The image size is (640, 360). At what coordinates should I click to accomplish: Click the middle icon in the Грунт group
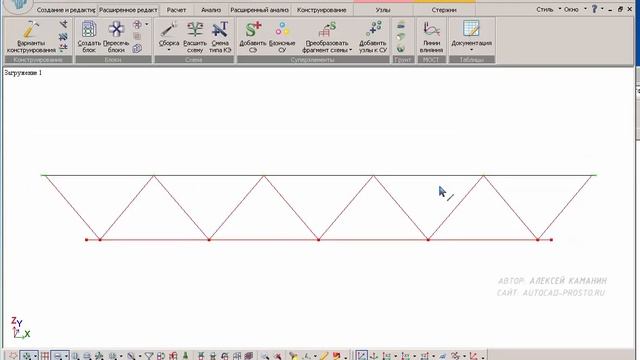401,37
